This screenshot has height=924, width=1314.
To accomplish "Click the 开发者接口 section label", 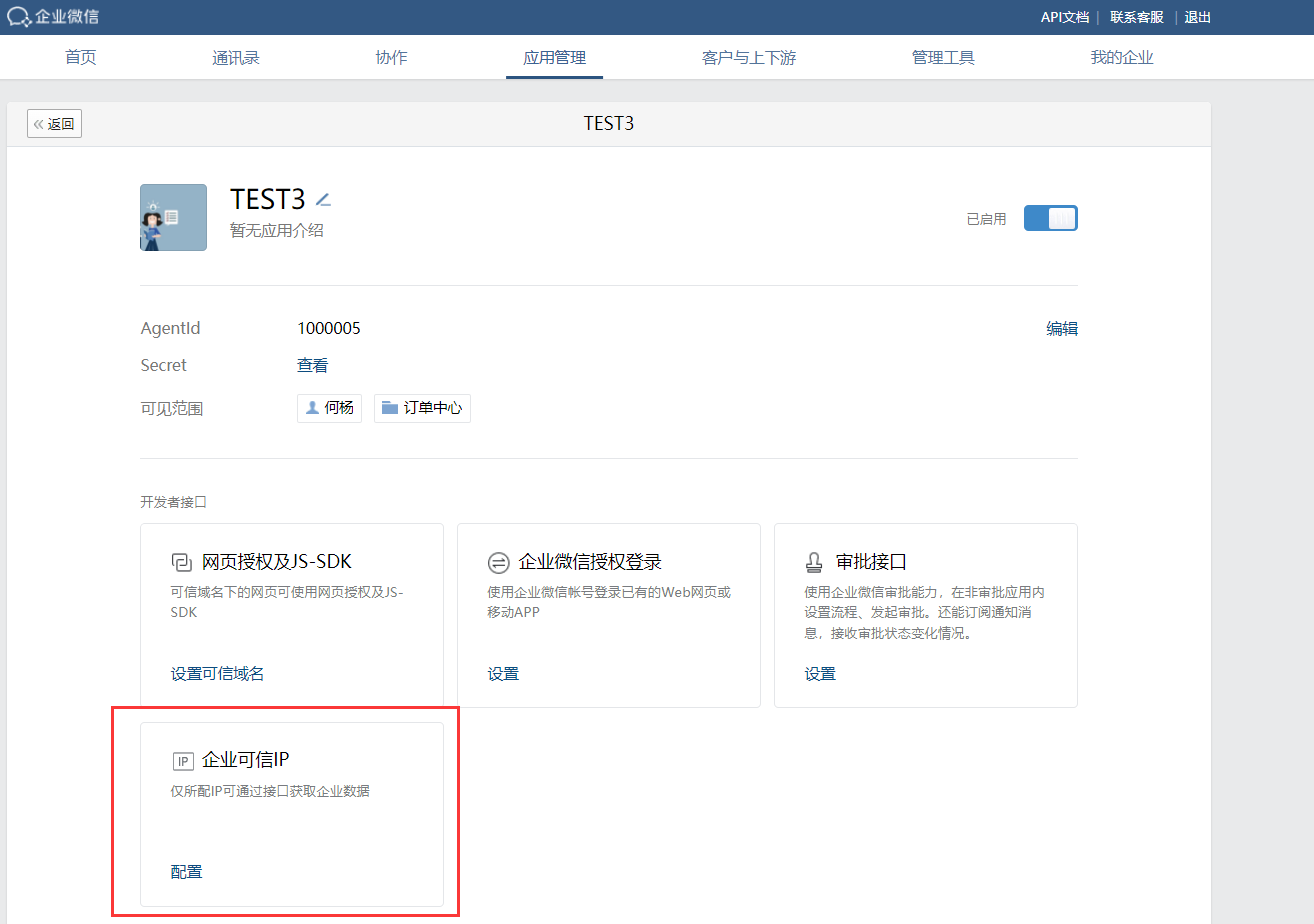I will coord(173,502).
